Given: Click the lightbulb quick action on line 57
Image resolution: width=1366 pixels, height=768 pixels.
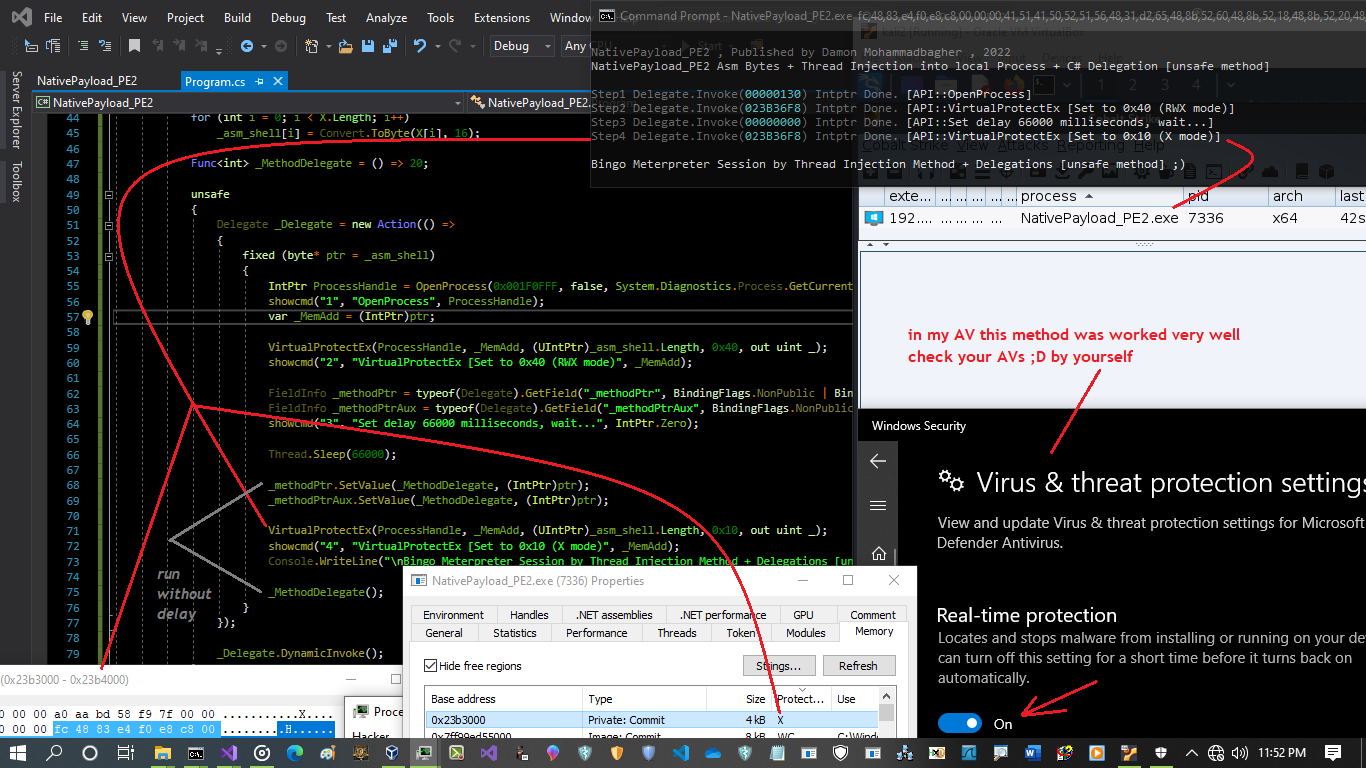Looking at the screenshot, I should point(87,317).
